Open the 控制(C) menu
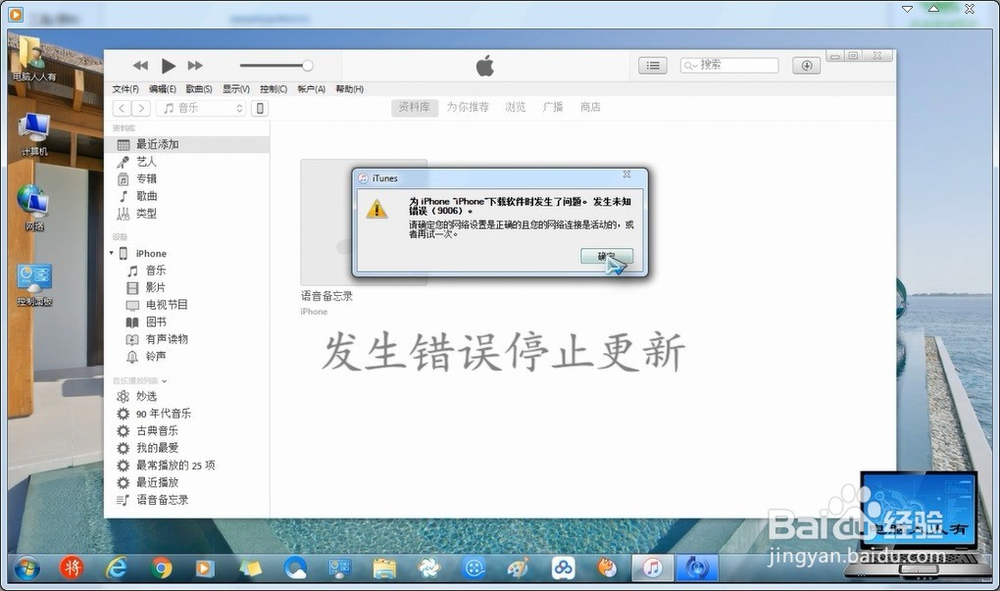Image resolution: width=1000 pixels, height=591 pixels. tap(274, 89)
